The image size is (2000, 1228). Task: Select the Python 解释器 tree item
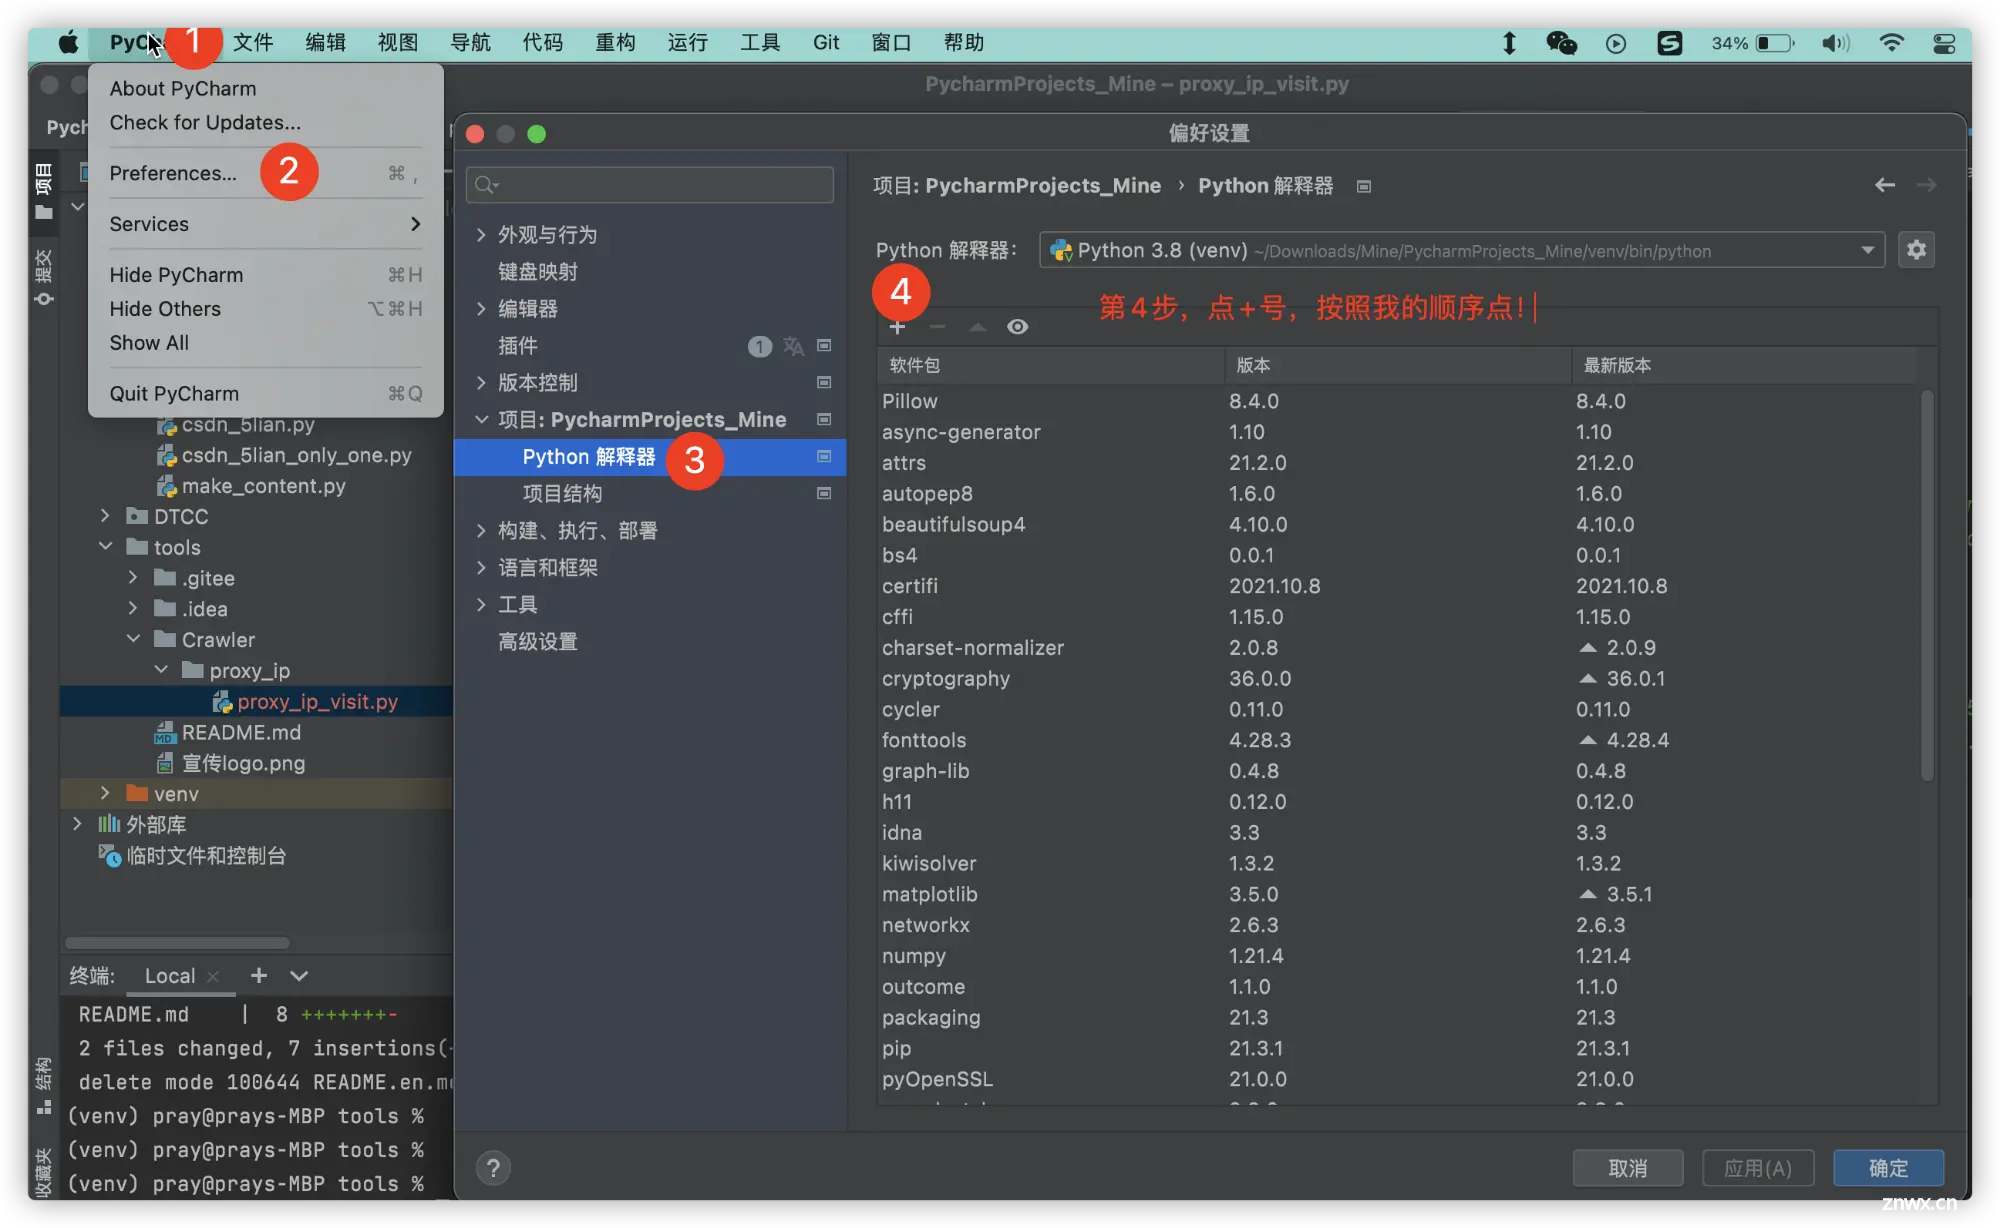(x=590, y=456)
